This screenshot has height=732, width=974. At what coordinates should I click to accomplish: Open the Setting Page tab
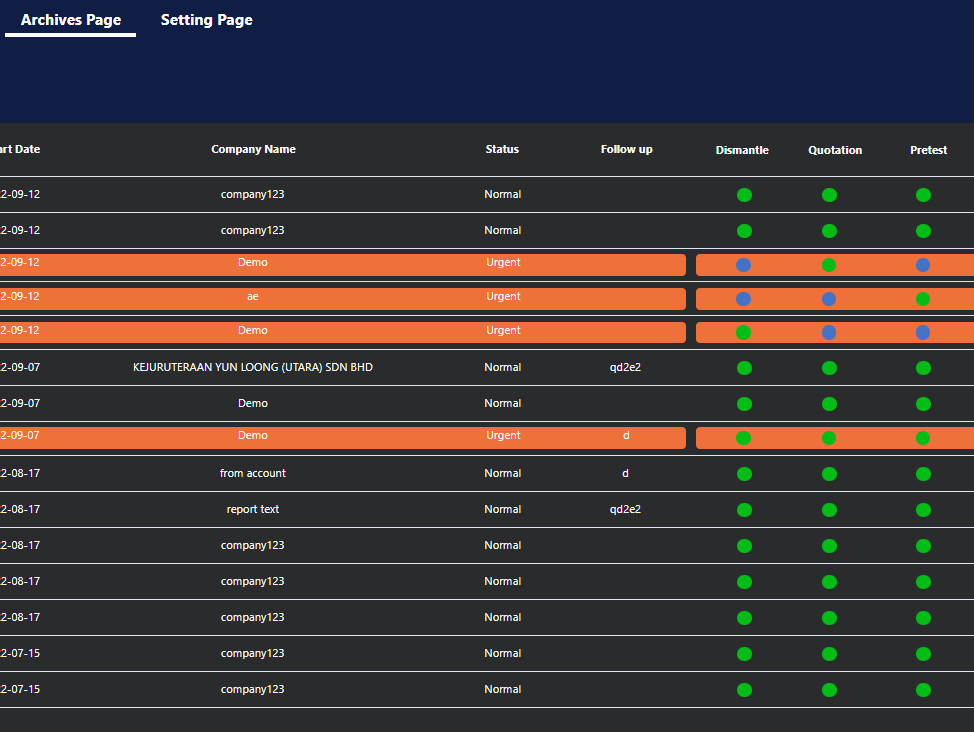206,20
